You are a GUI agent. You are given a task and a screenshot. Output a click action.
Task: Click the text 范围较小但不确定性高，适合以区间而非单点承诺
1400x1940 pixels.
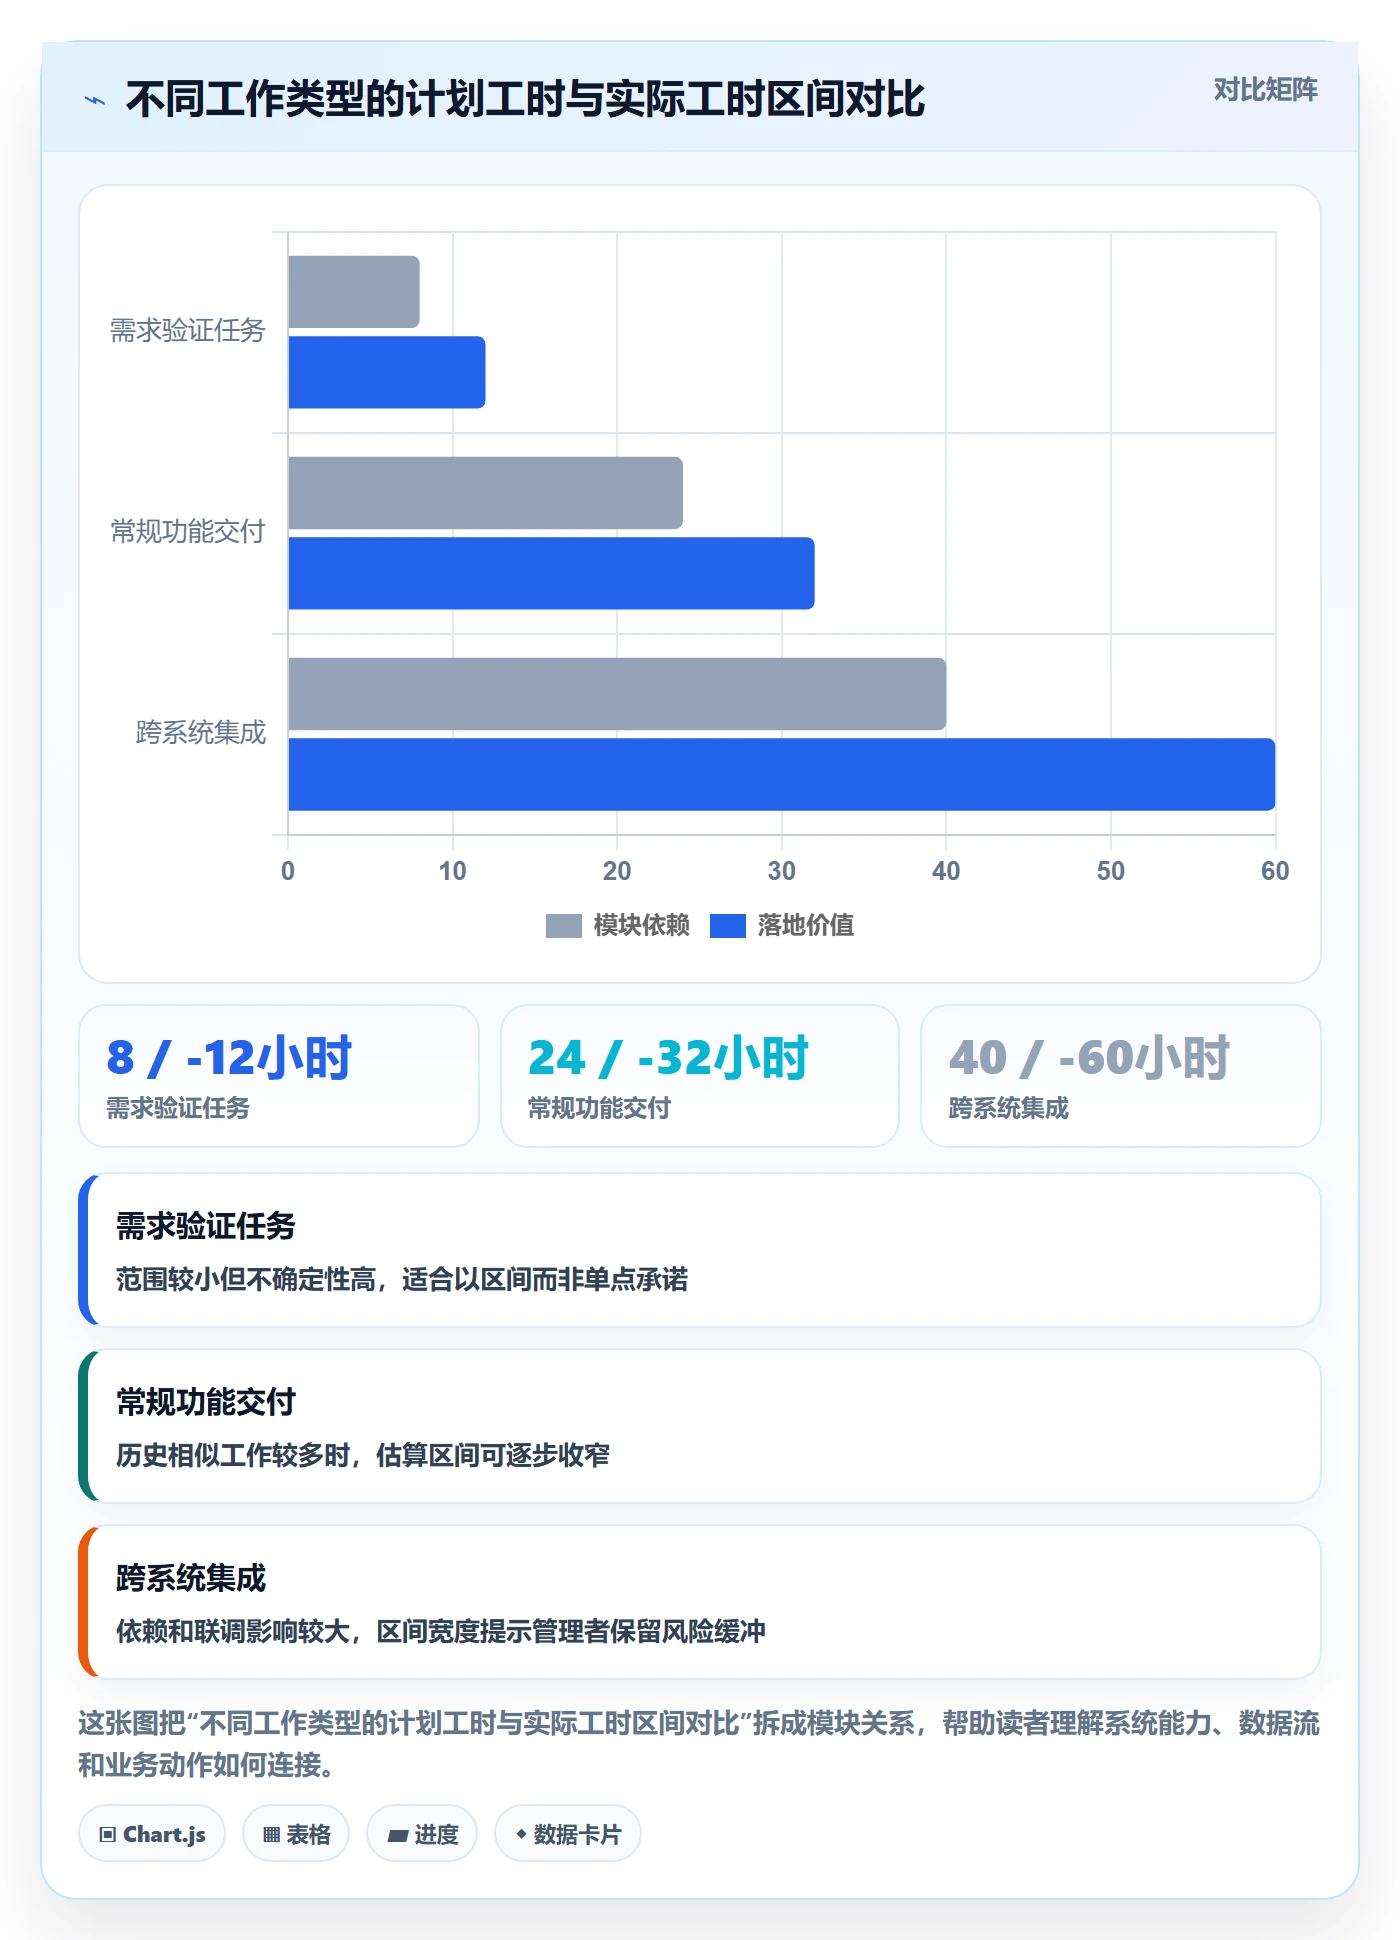(402, 1280)
